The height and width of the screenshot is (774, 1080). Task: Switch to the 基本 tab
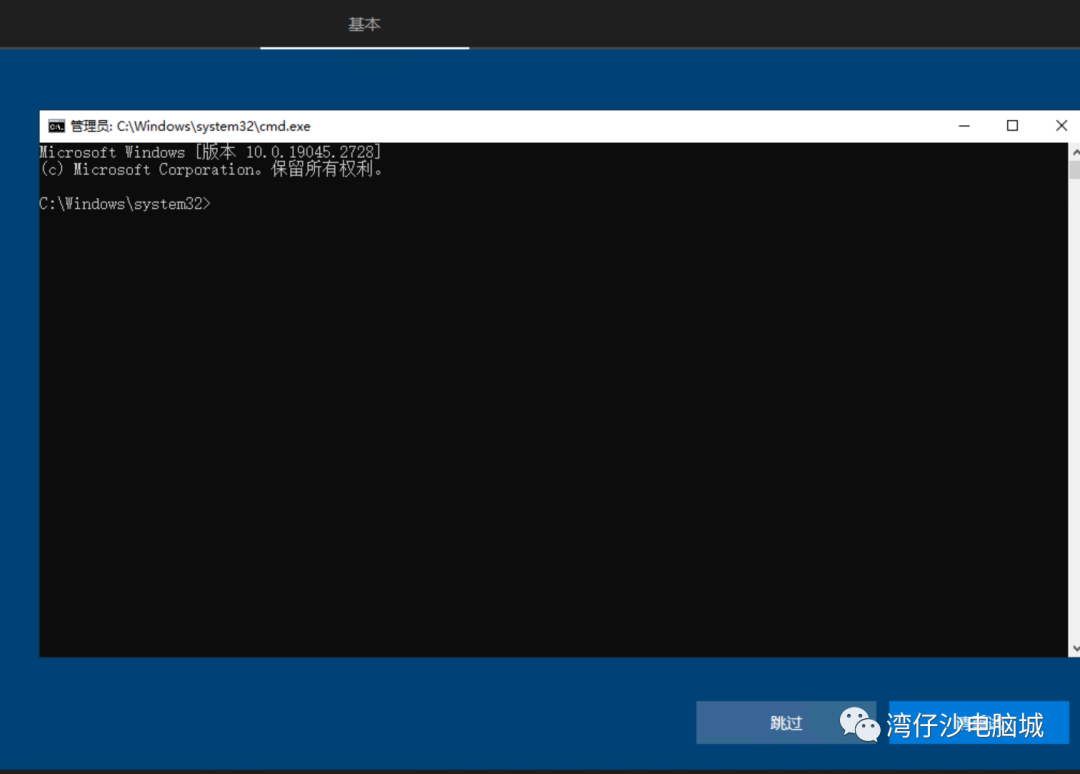pos(364,25)
